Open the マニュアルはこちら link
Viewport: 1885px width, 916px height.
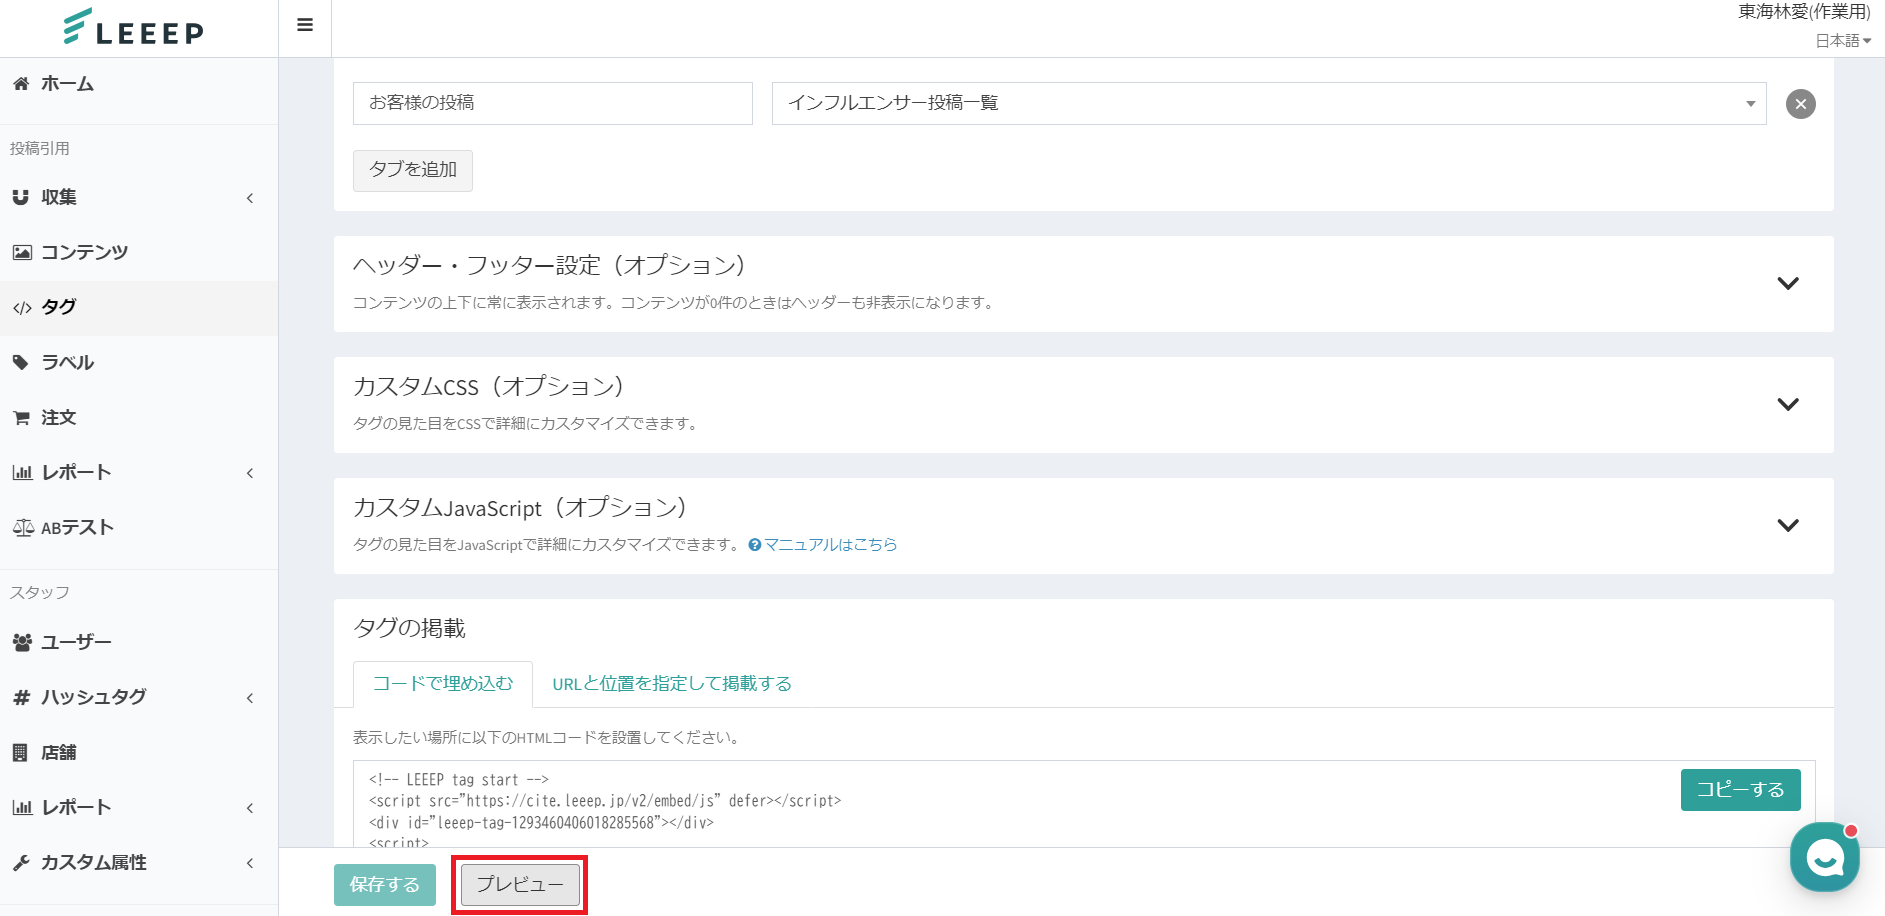click(830, 545)
